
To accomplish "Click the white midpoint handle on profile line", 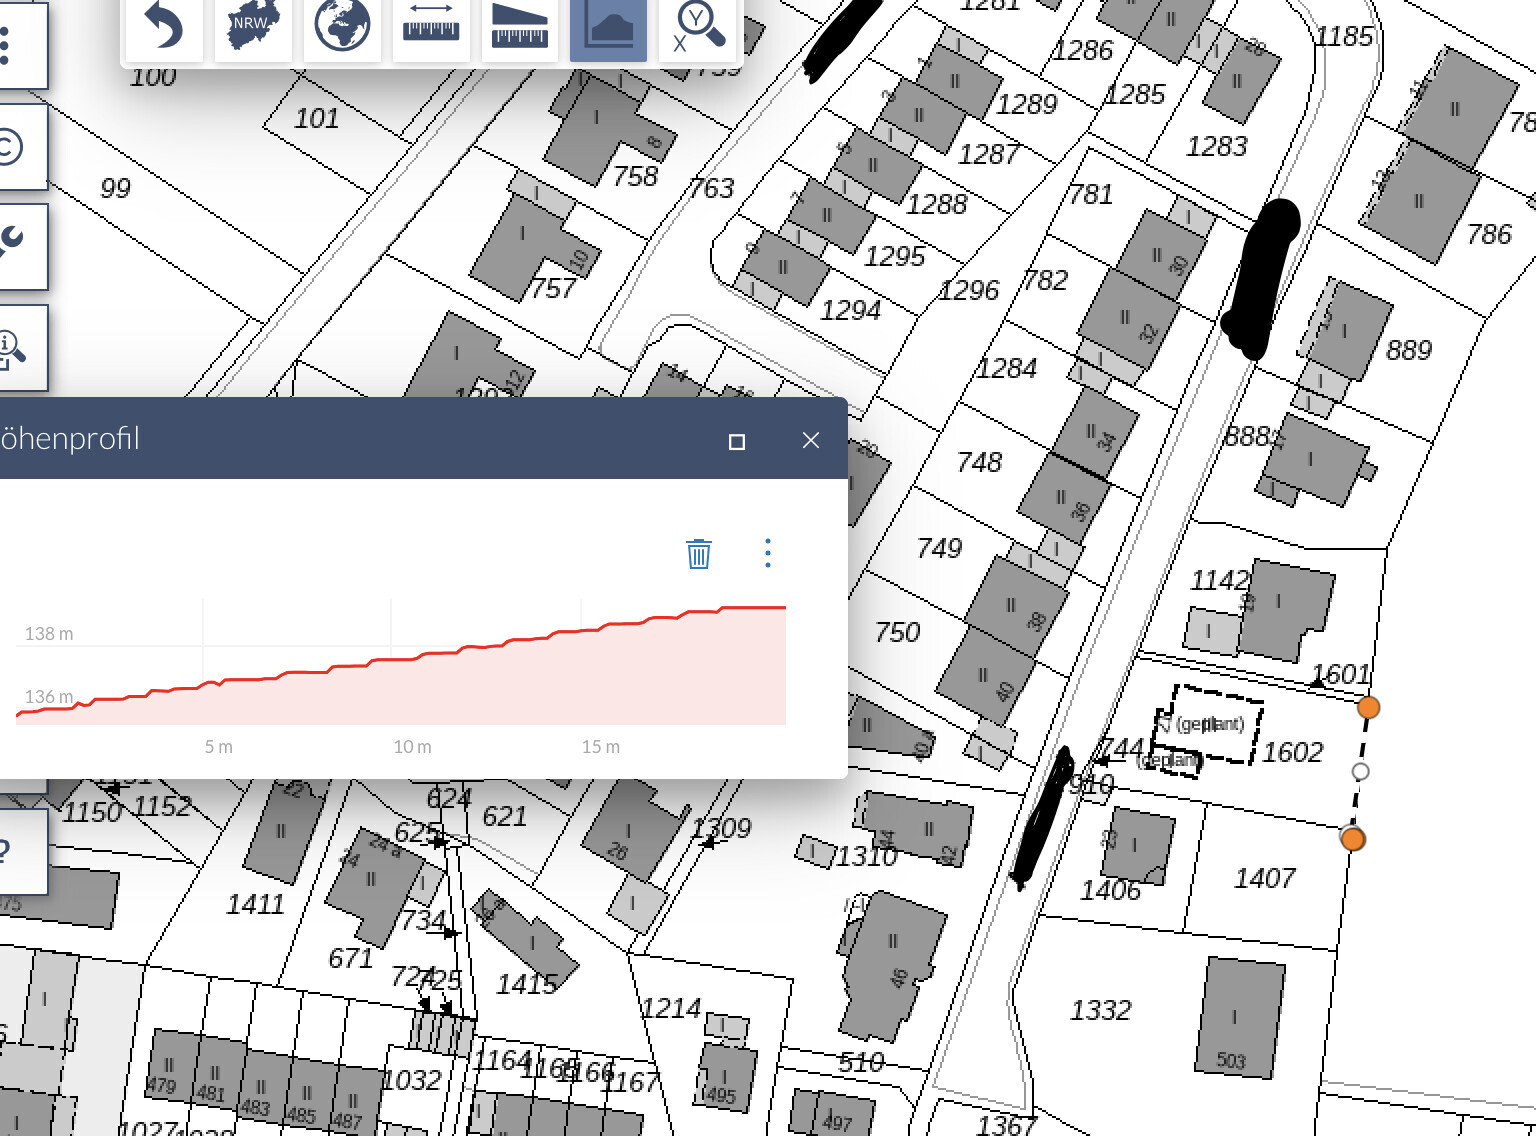I will click(1360, 771).
